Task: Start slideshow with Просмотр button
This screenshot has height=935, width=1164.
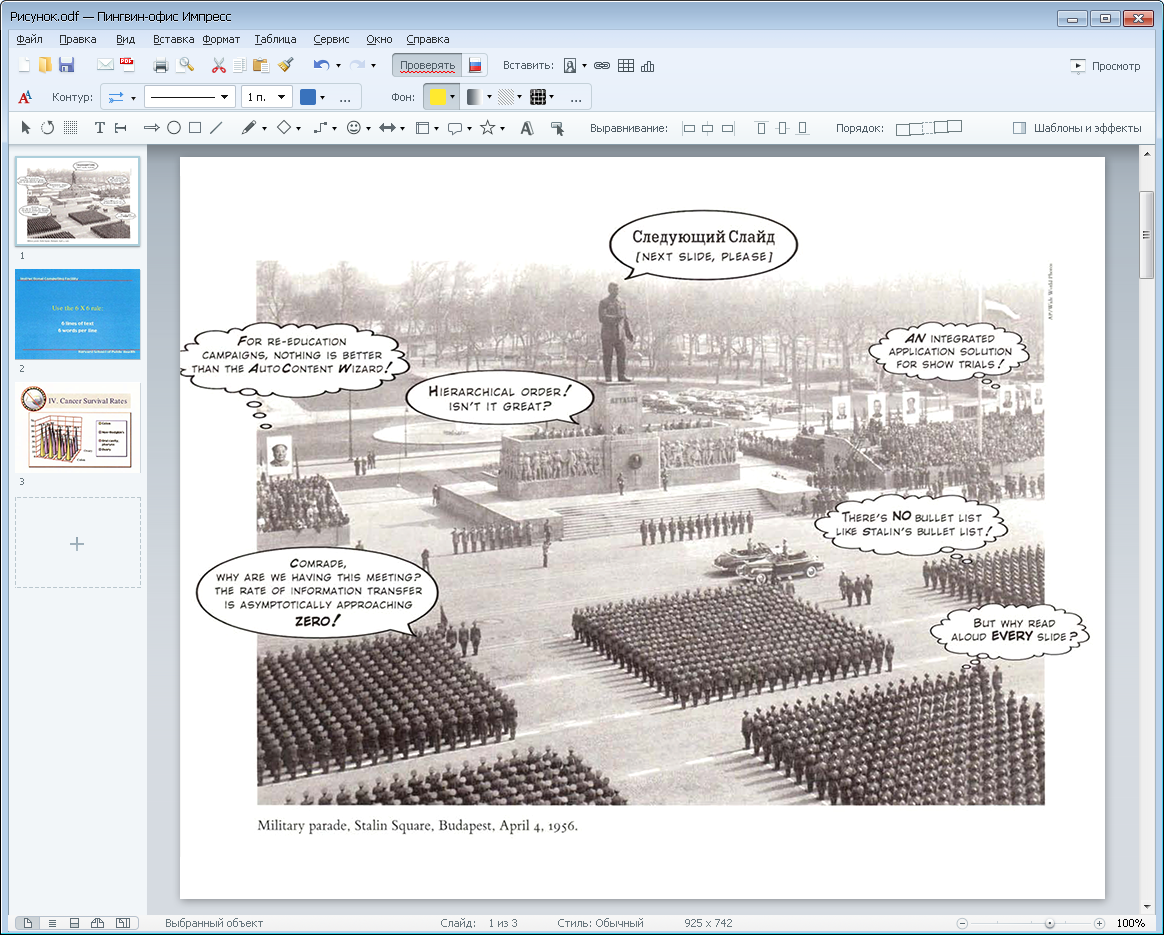Action: [1105, 66]
